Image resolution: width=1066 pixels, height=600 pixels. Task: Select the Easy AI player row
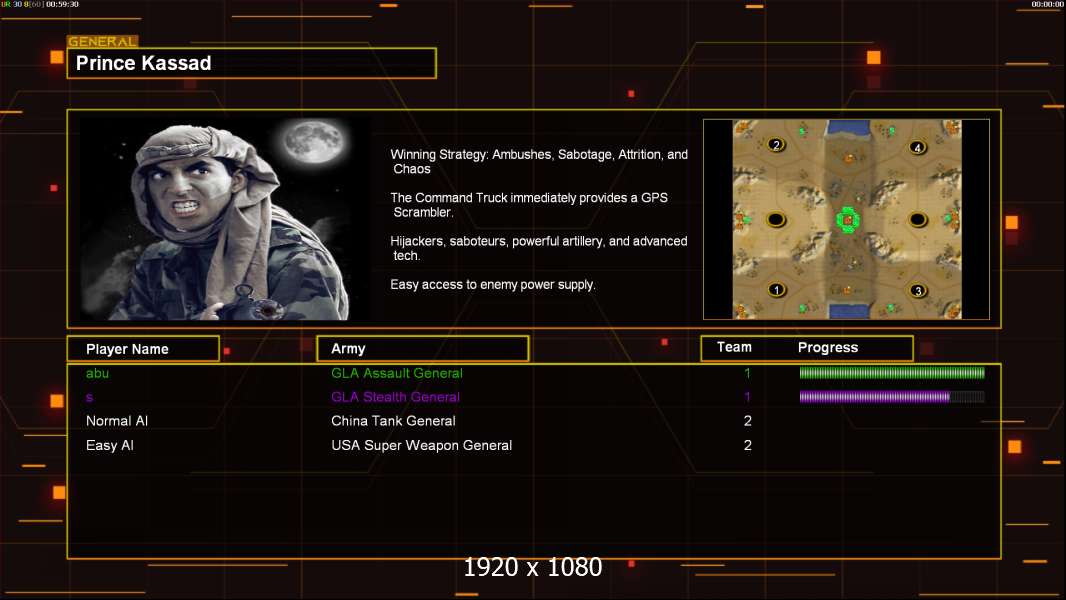tap(534, 446)
